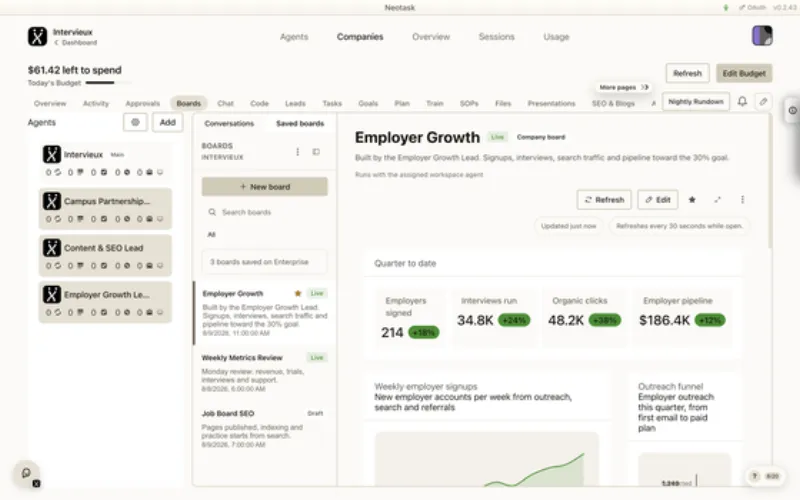Viewport: 800px width, 500px height.
Task: Click the "$61.42 left to spend" text
Action: point(74,70)
